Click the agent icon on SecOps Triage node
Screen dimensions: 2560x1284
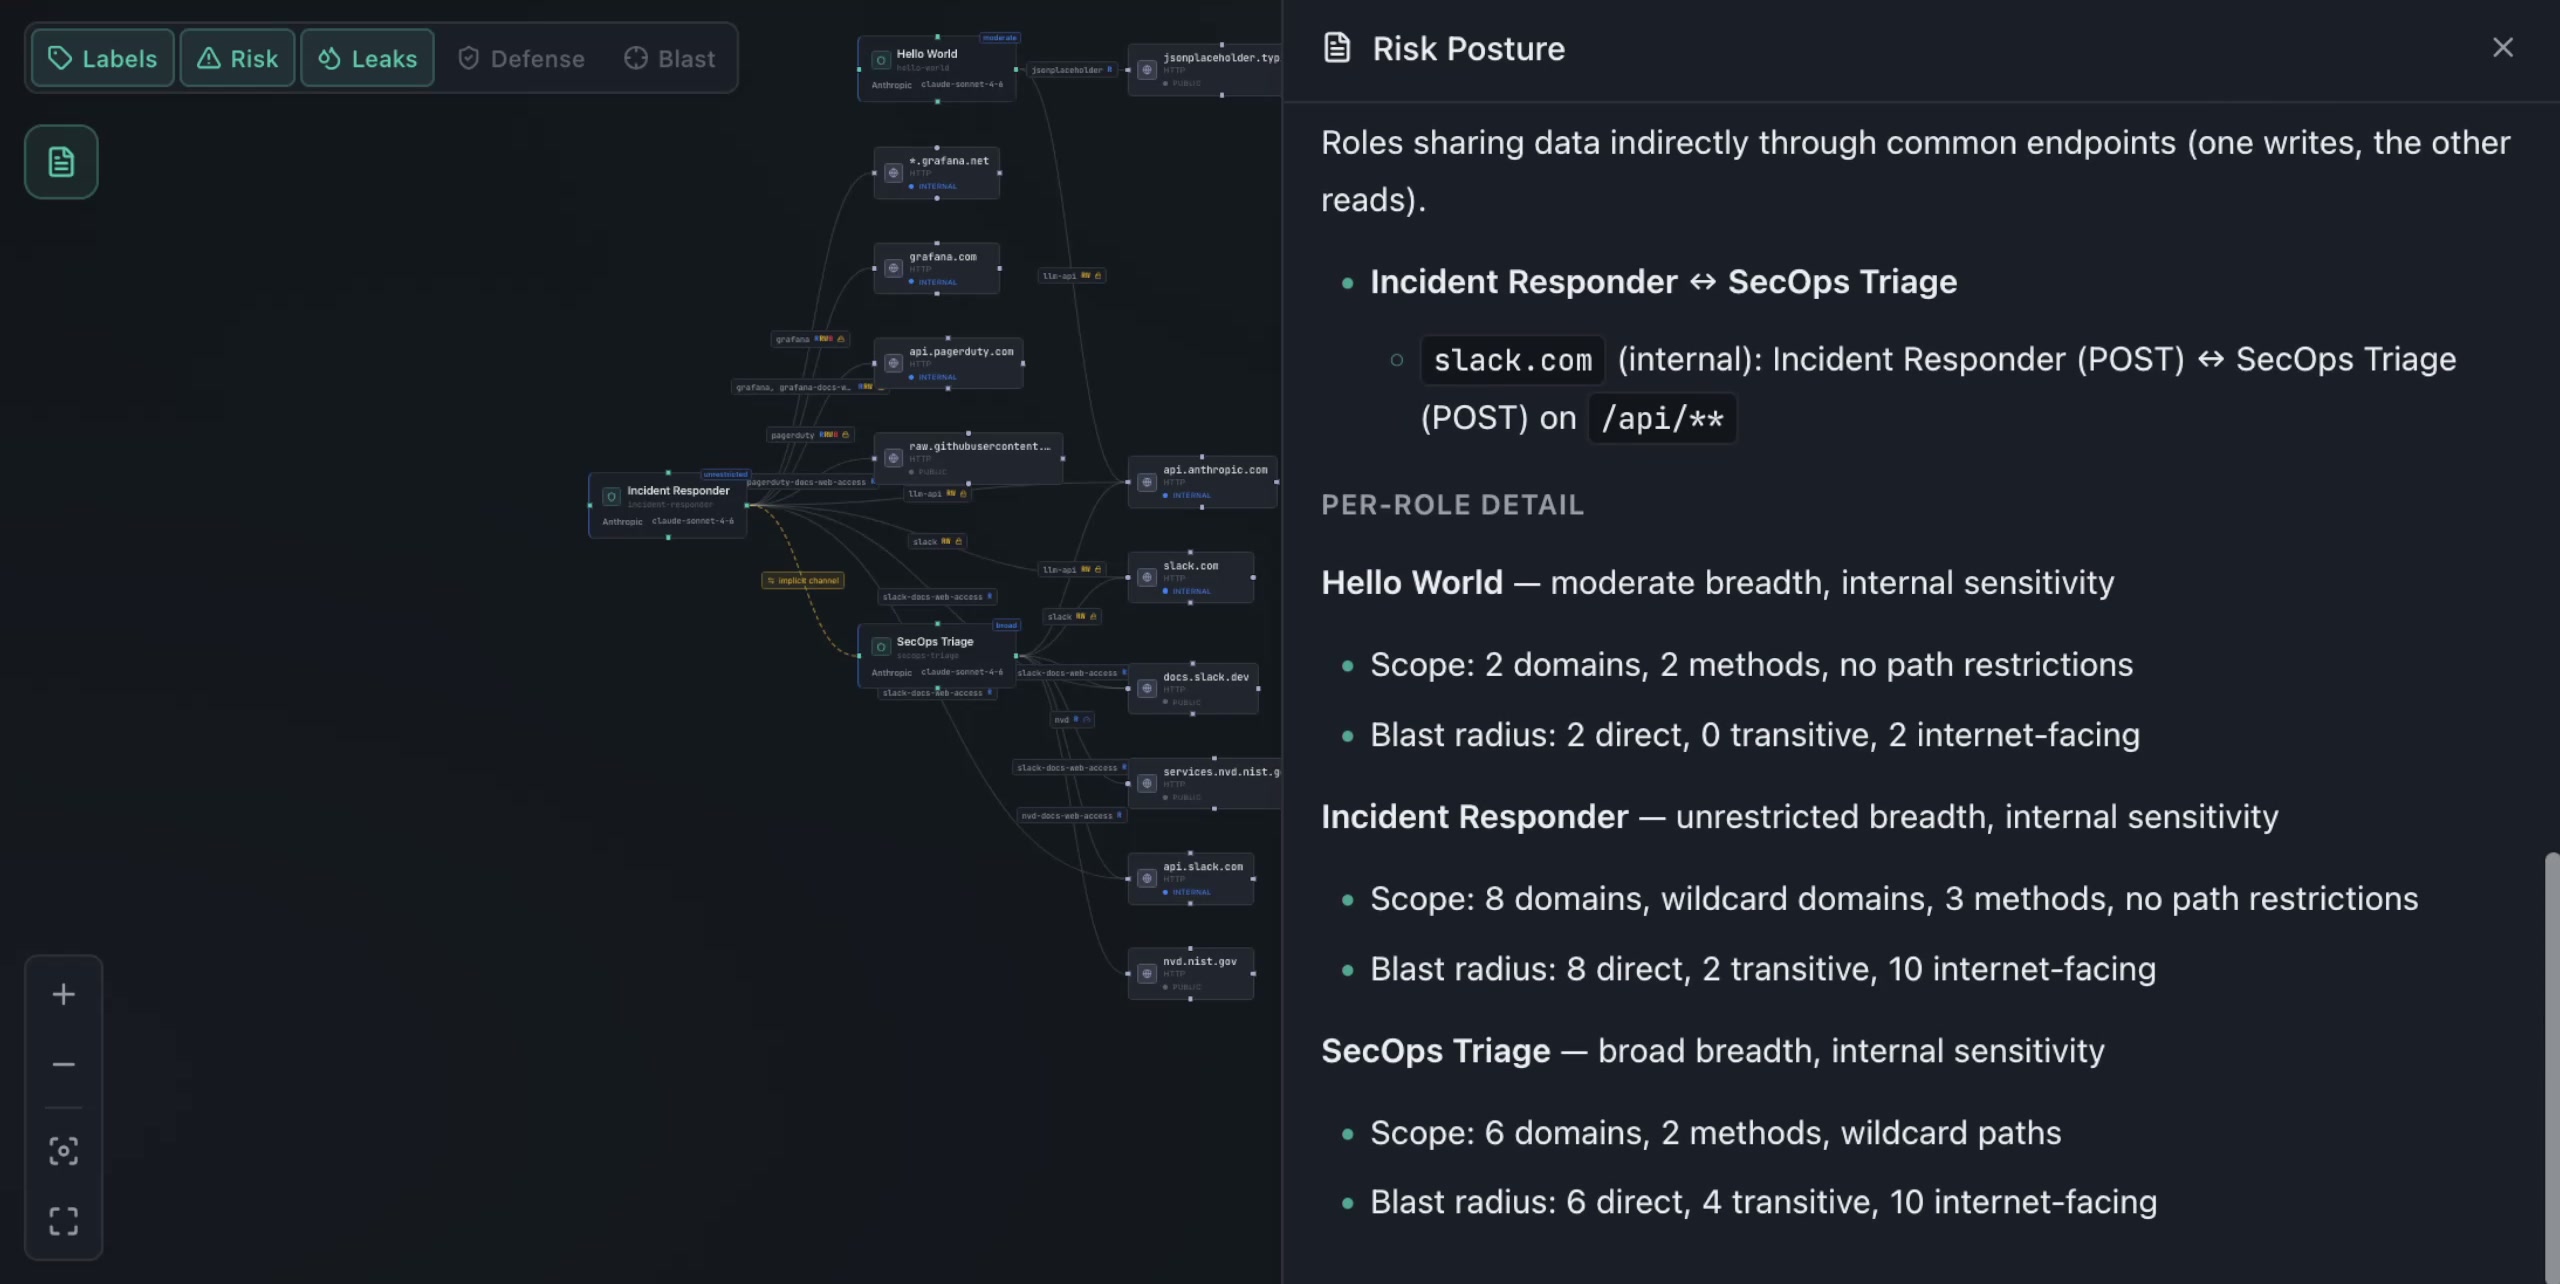pyautogui.click(x=881, y=647)
